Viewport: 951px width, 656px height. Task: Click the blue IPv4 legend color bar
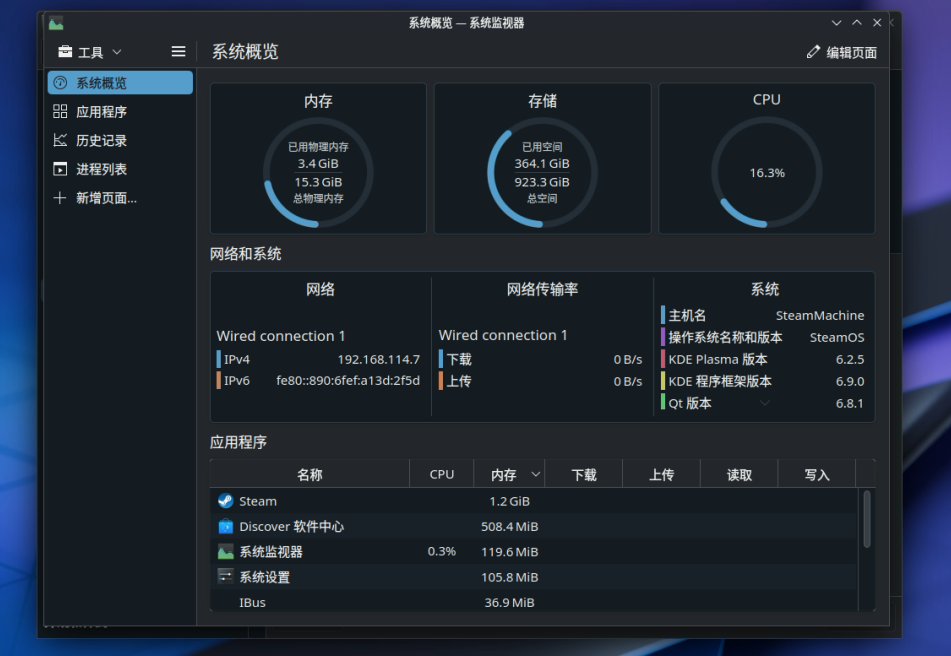click(218, 360)
